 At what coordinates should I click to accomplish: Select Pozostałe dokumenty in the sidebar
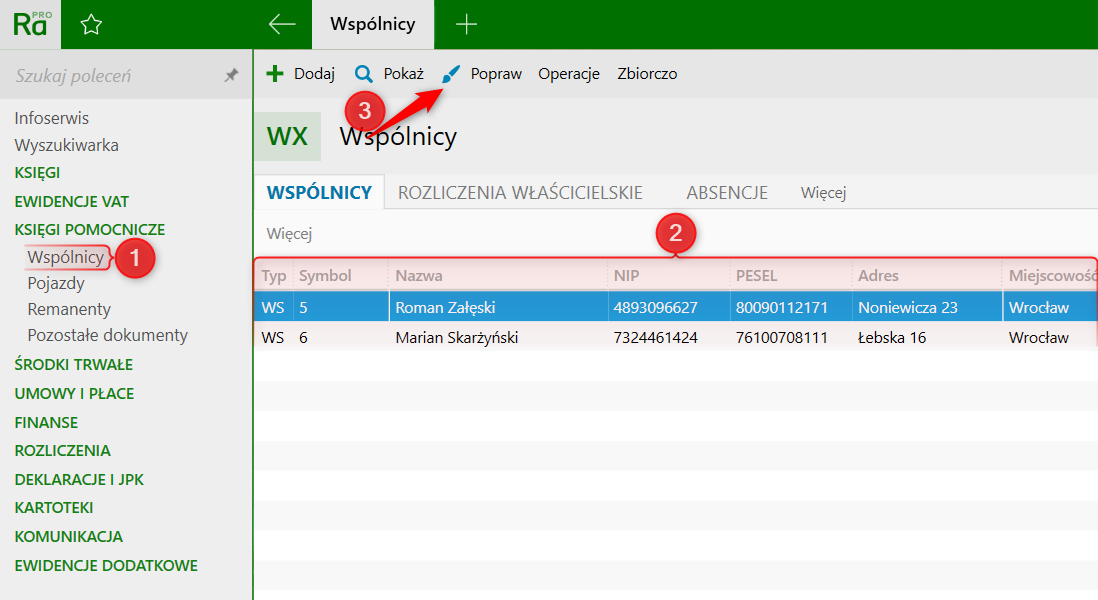[108, 335]
